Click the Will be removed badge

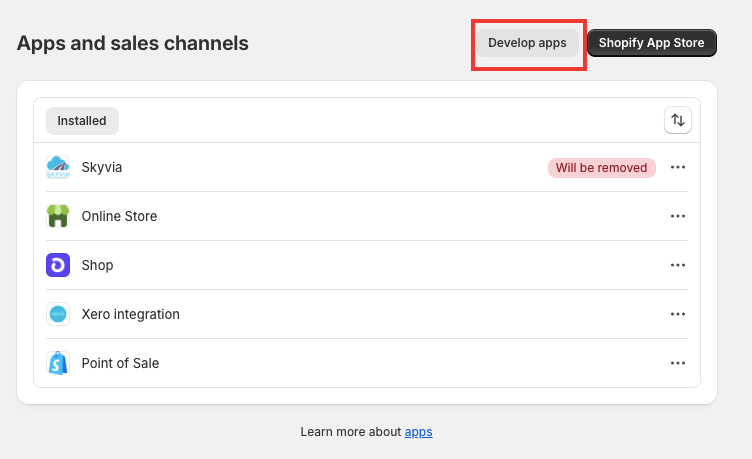click(601, 168)
